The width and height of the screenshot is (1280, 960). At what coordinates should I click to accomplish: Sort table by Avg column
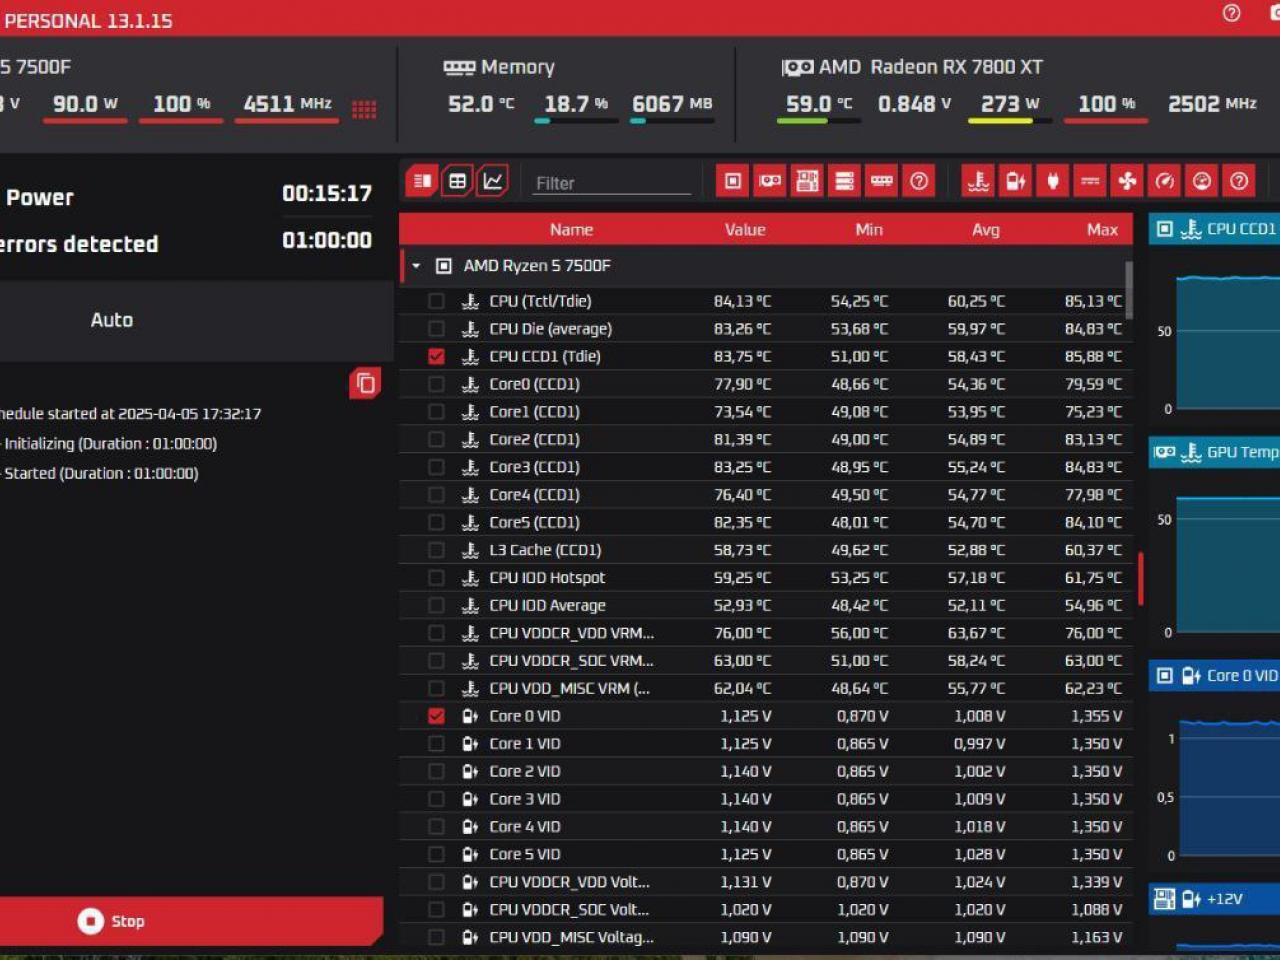coord(986,229)
